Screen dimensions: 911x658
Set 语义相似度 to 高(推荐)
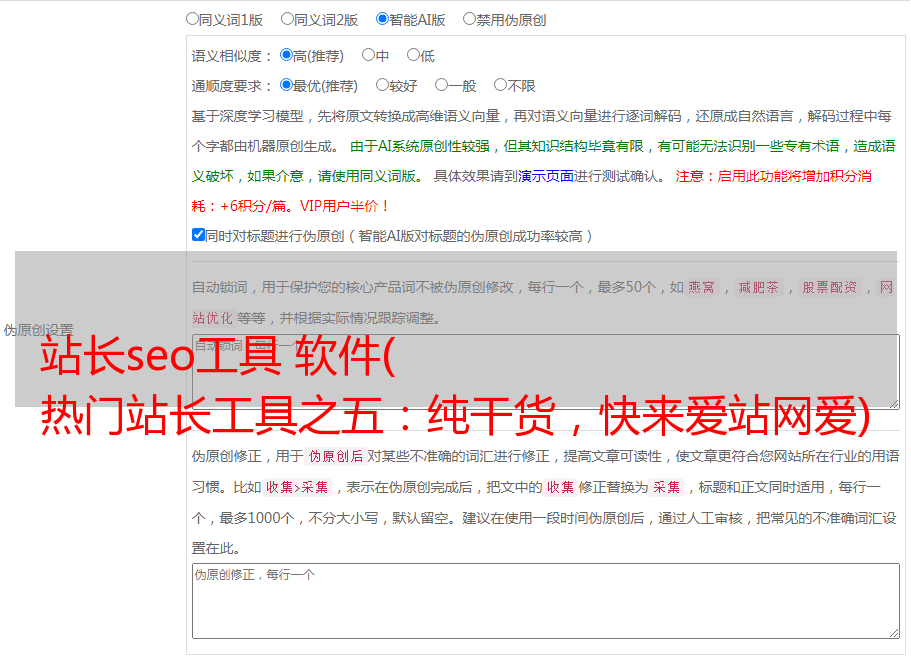click(286, 55)
